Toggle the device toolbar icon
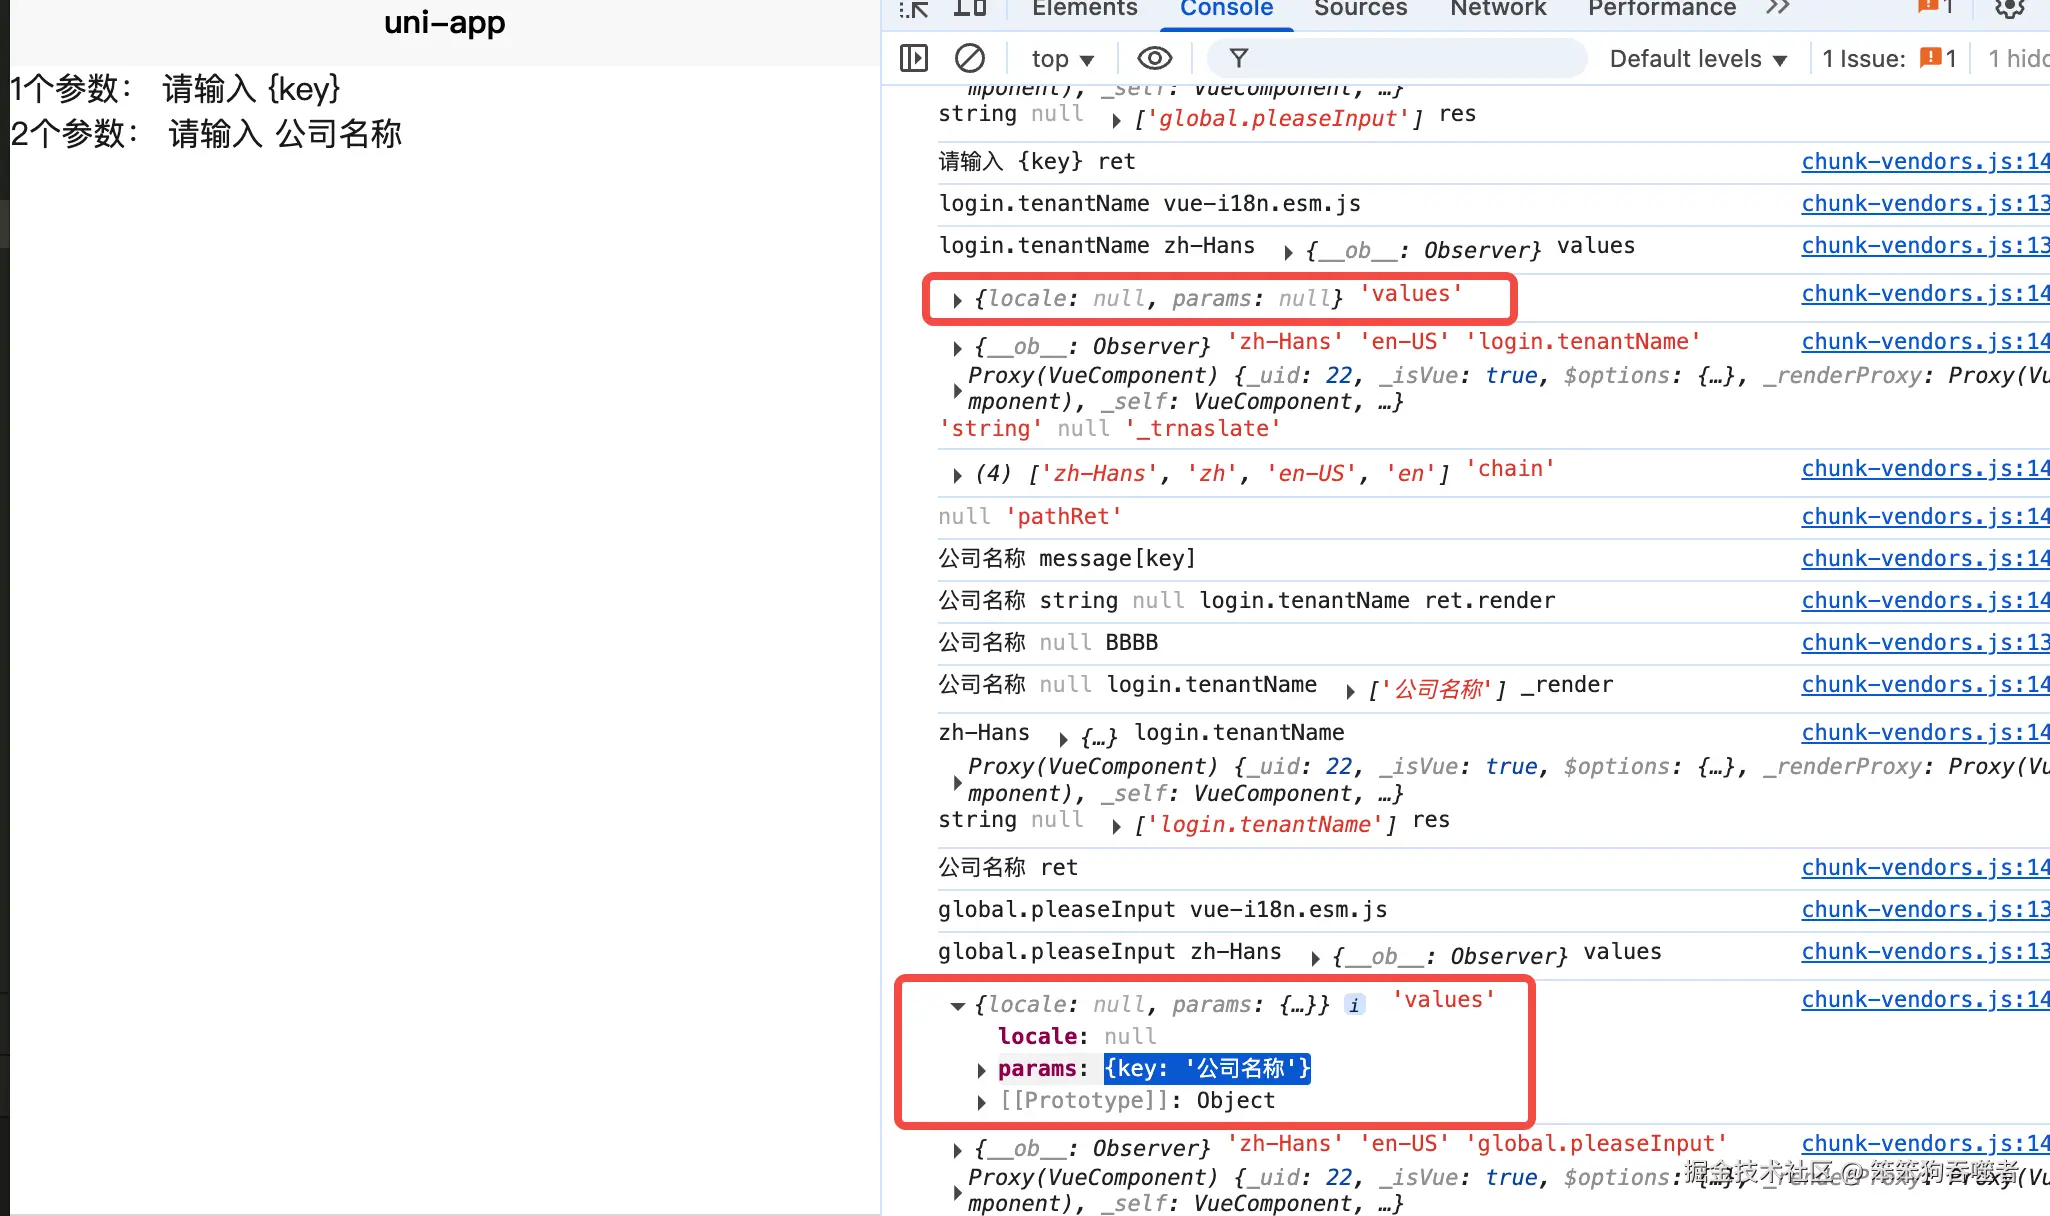The image size is (2050, 1216). pyautogui.click(x=969, y=9)
